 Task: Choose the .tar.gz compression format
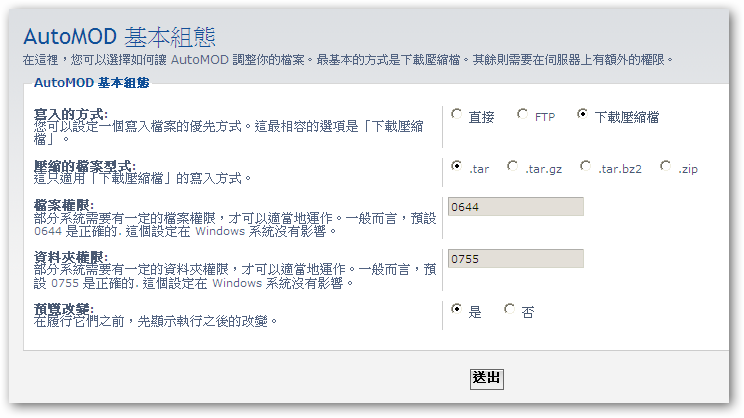click(512, 166)
